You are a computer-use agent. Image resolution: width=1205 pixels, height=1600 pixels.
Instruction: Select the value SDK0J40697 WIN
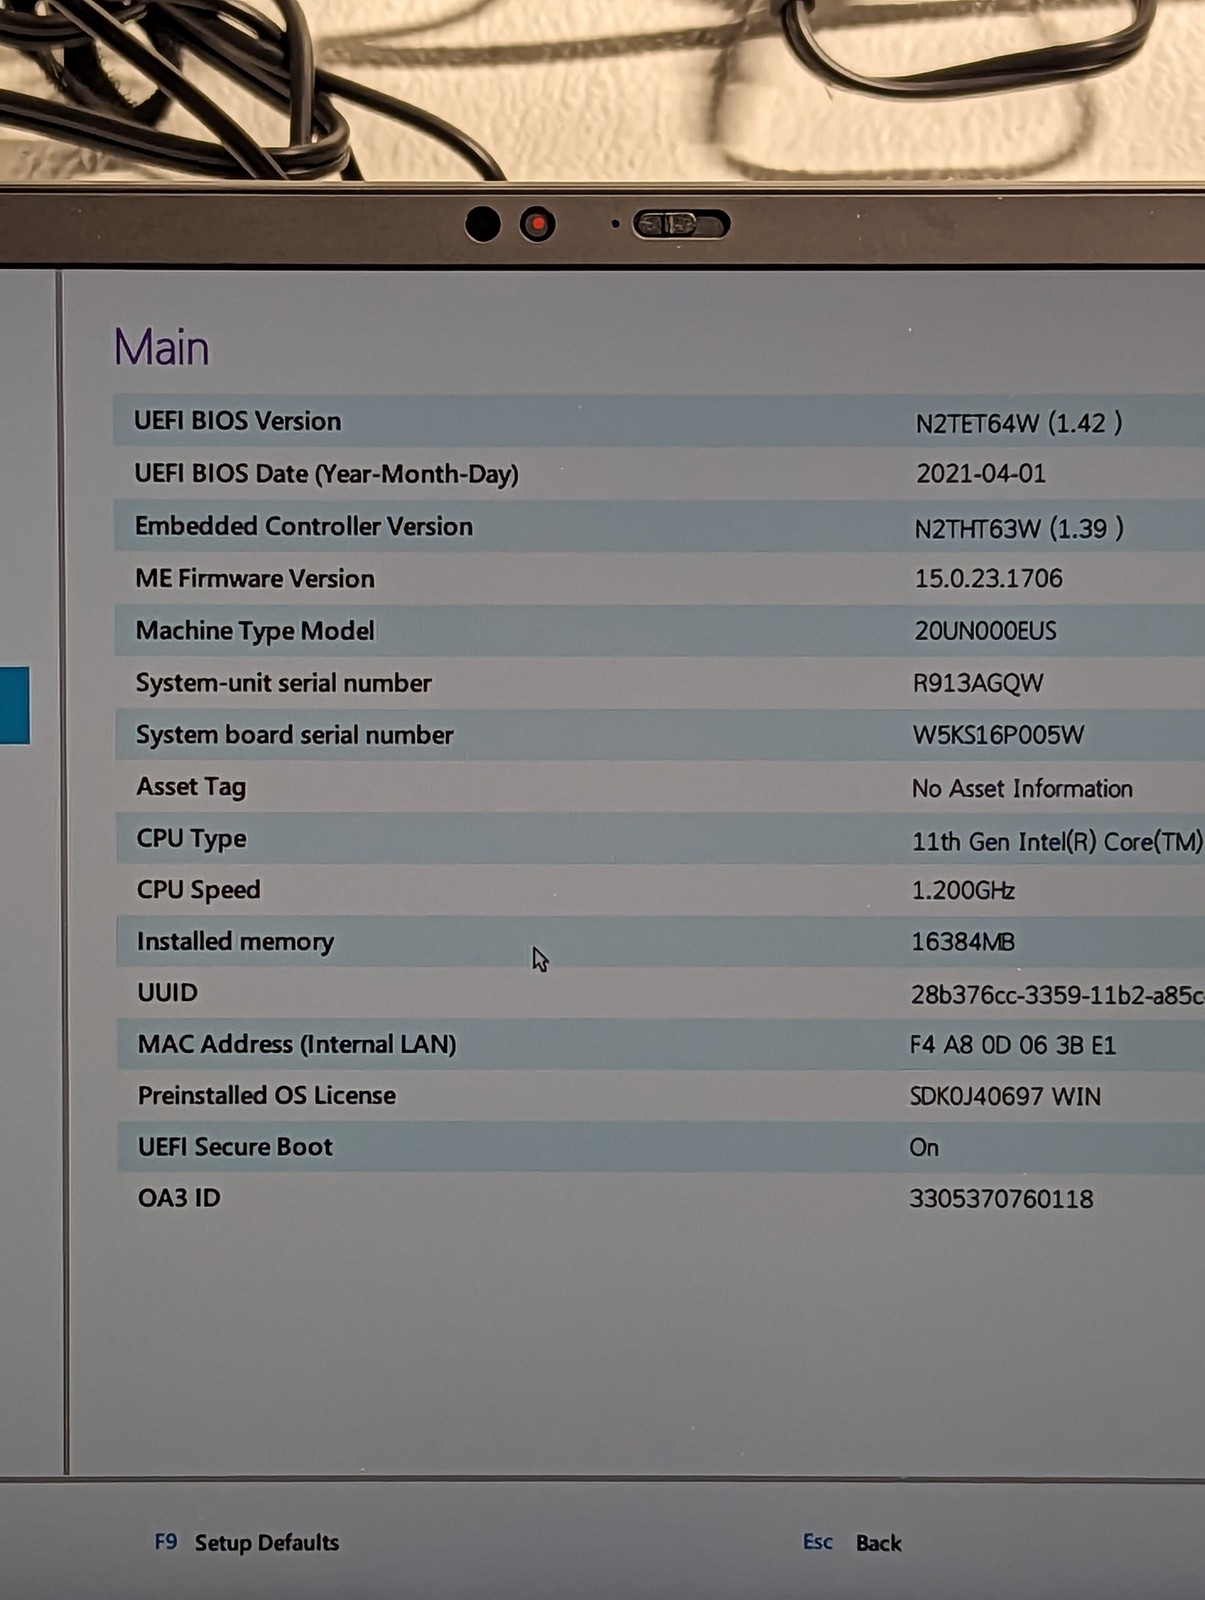[x=1005, y=1097]
